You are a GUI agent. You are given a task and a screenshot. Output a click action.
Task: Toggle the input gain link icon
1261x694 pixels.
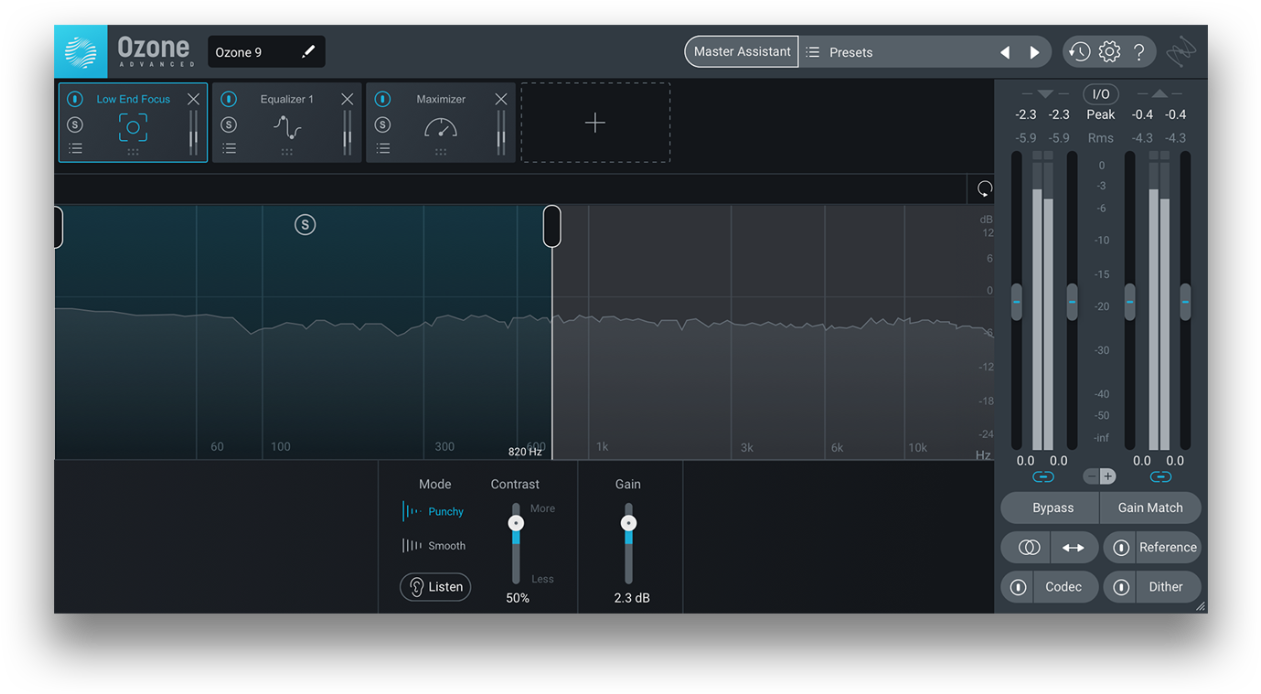pos(1042,477)
